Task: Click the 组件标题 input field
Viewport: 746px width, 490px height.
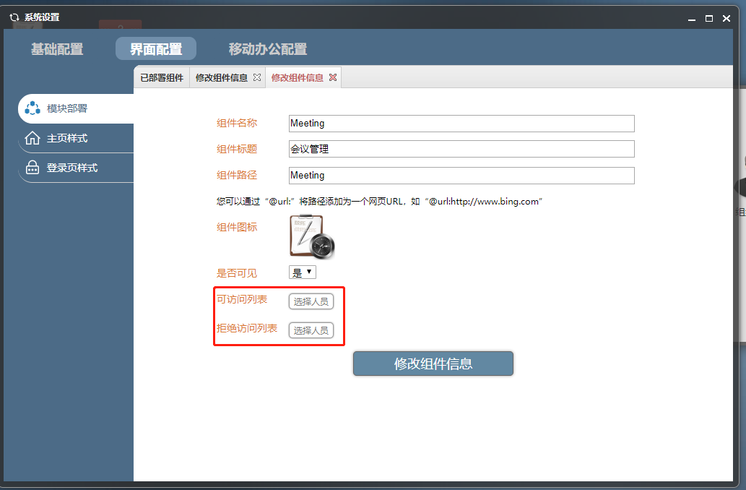Action: coord(461,149)
